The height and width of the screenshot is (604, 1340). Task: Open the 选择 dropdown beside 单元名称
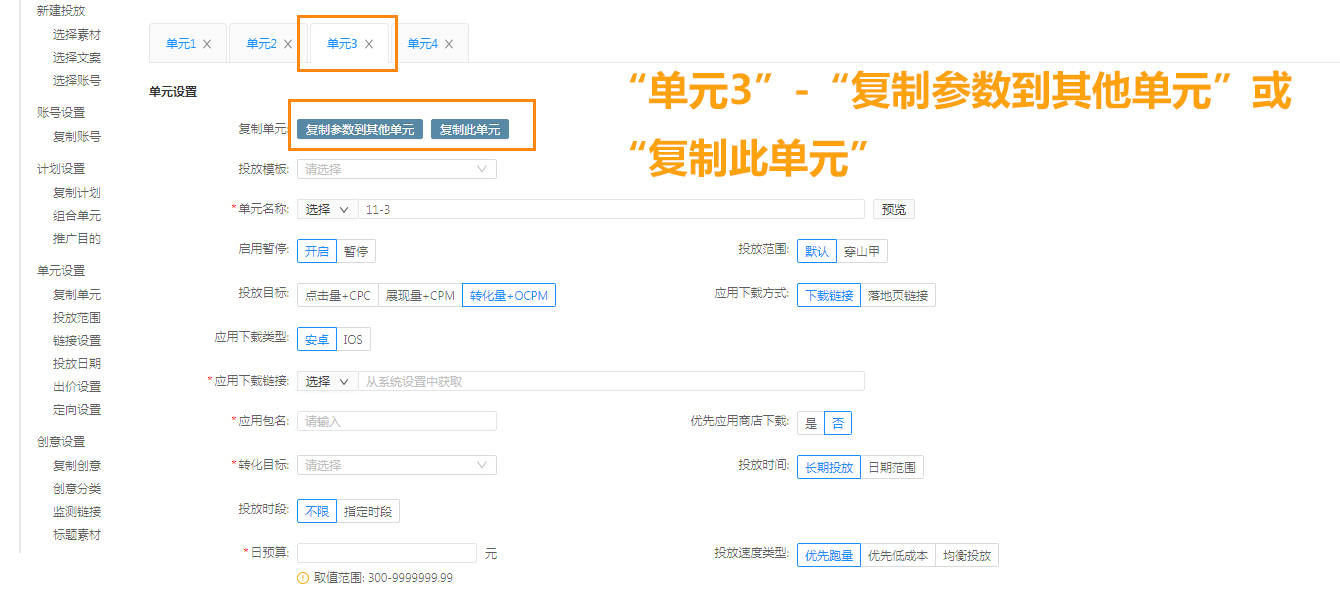[x=327, y=209]
